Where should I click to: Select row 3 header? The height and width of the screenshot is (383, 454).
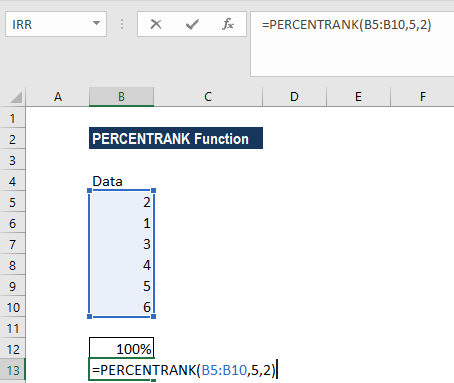point(13,160)
